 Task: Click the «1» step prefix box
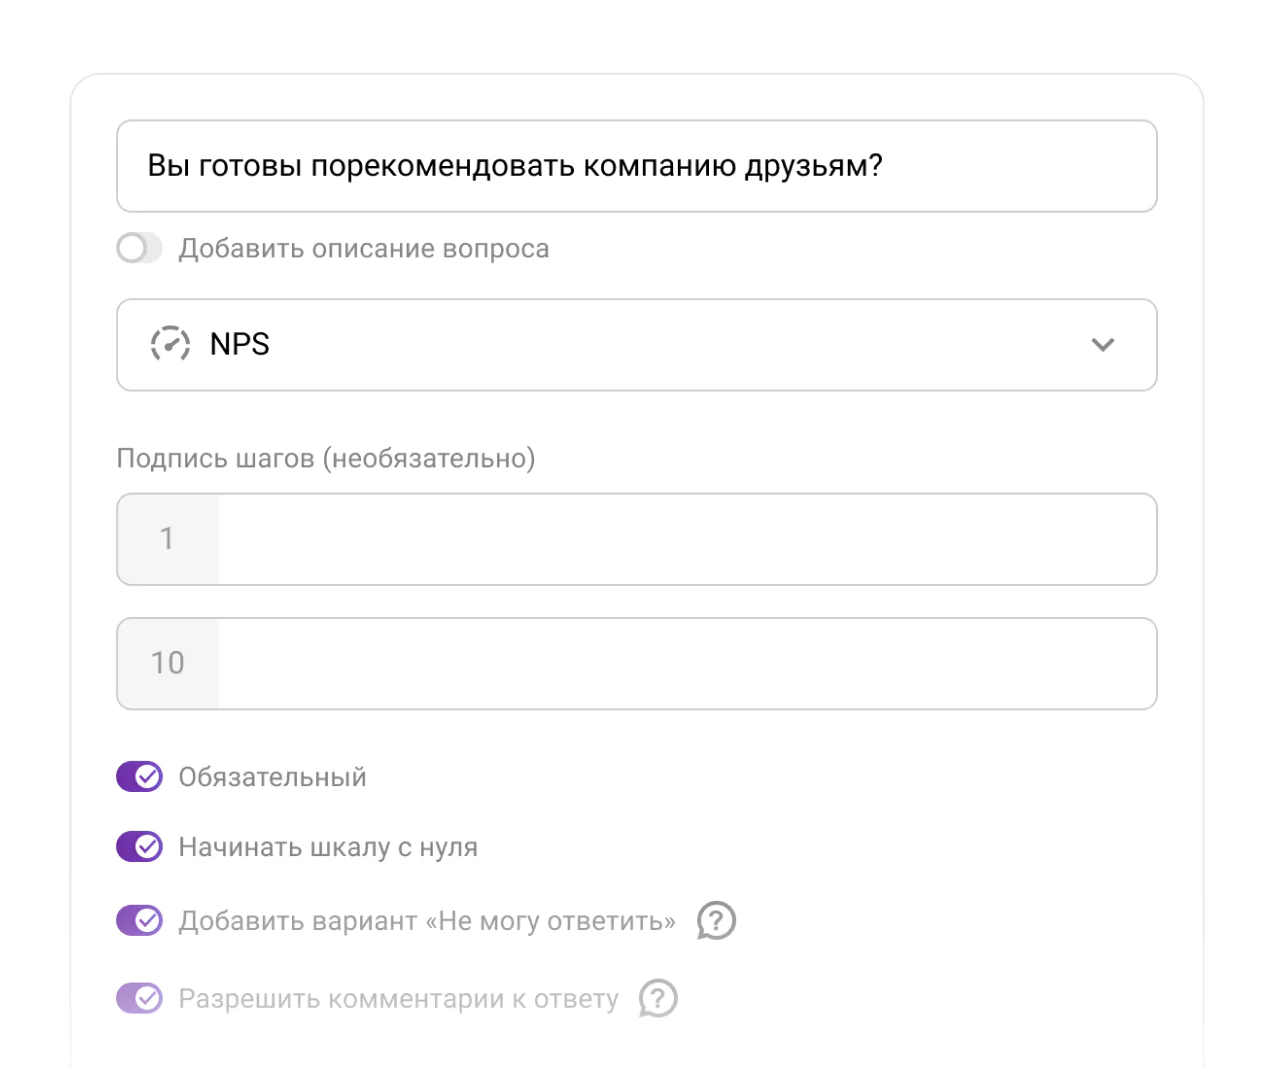(x=167, y=539)
